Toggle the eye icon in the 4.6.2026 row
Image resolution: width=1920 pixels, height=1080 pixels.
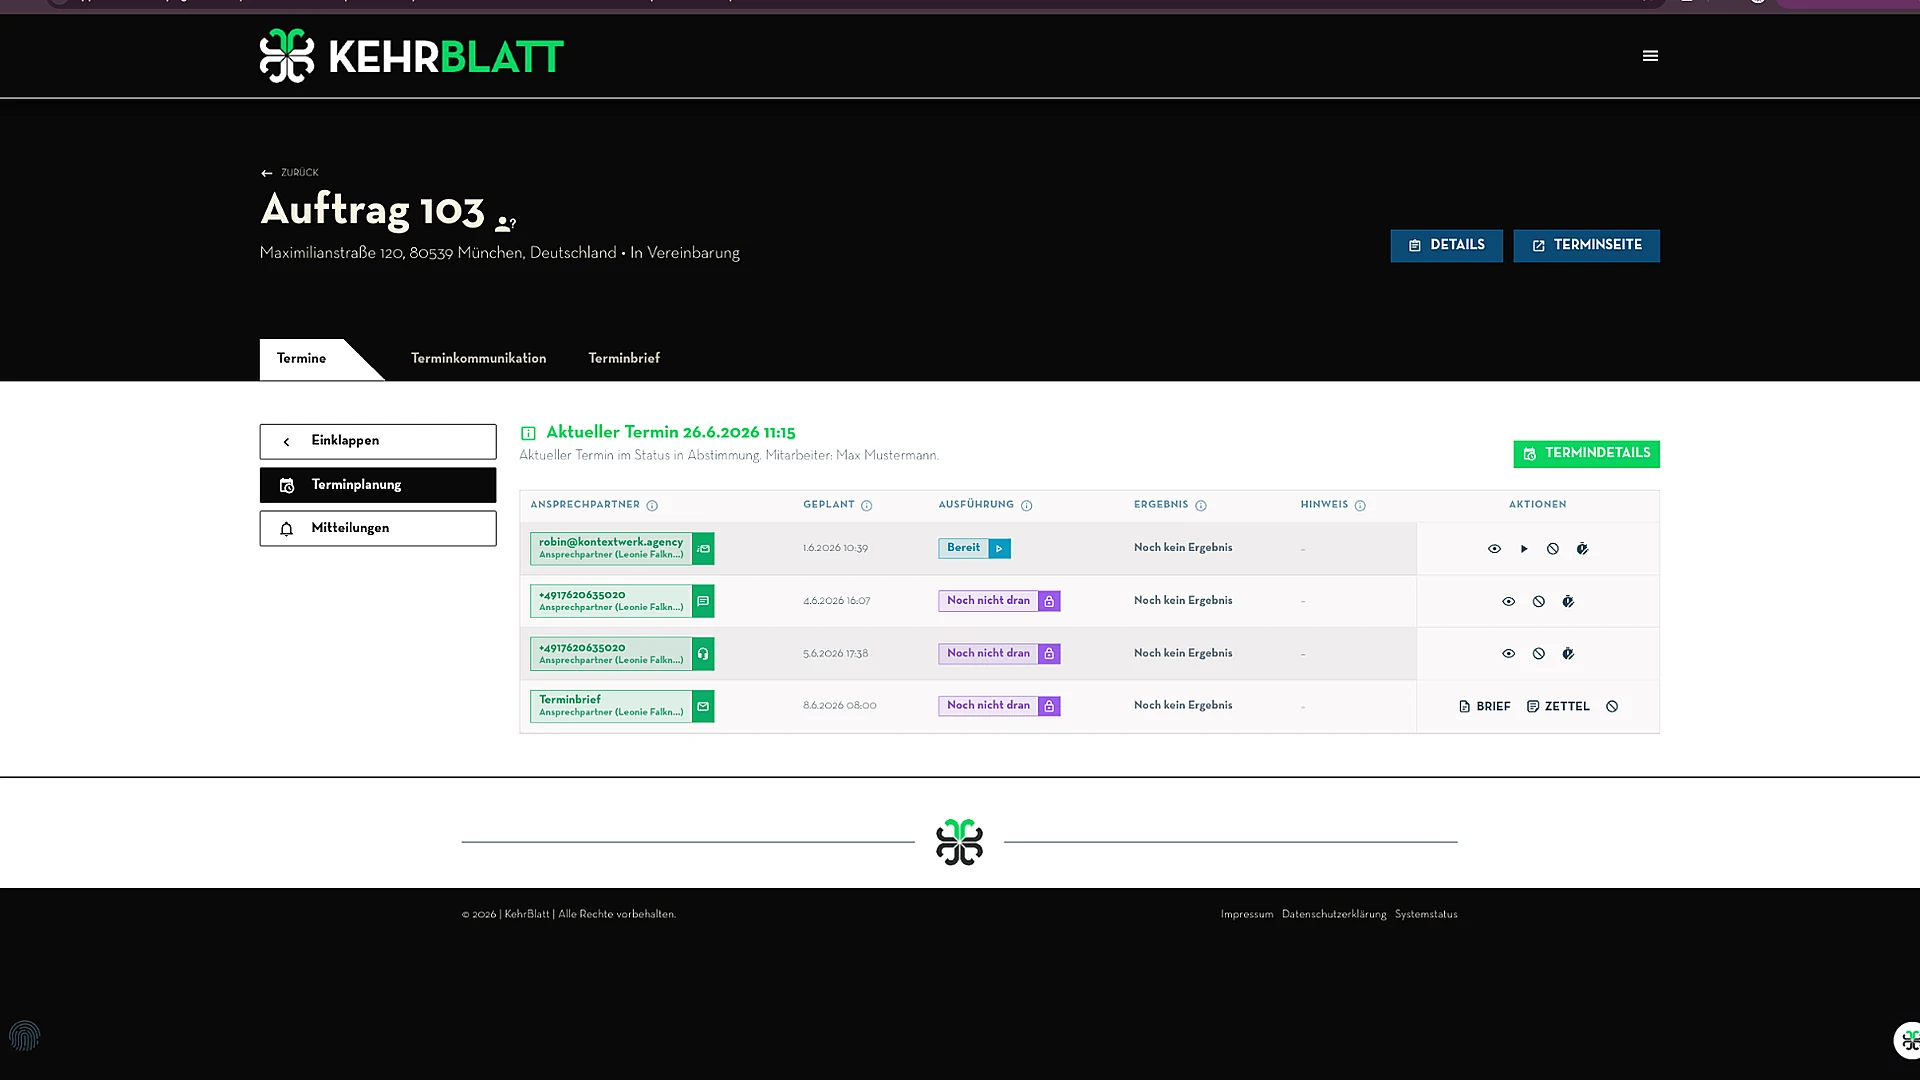[1509, 601]
